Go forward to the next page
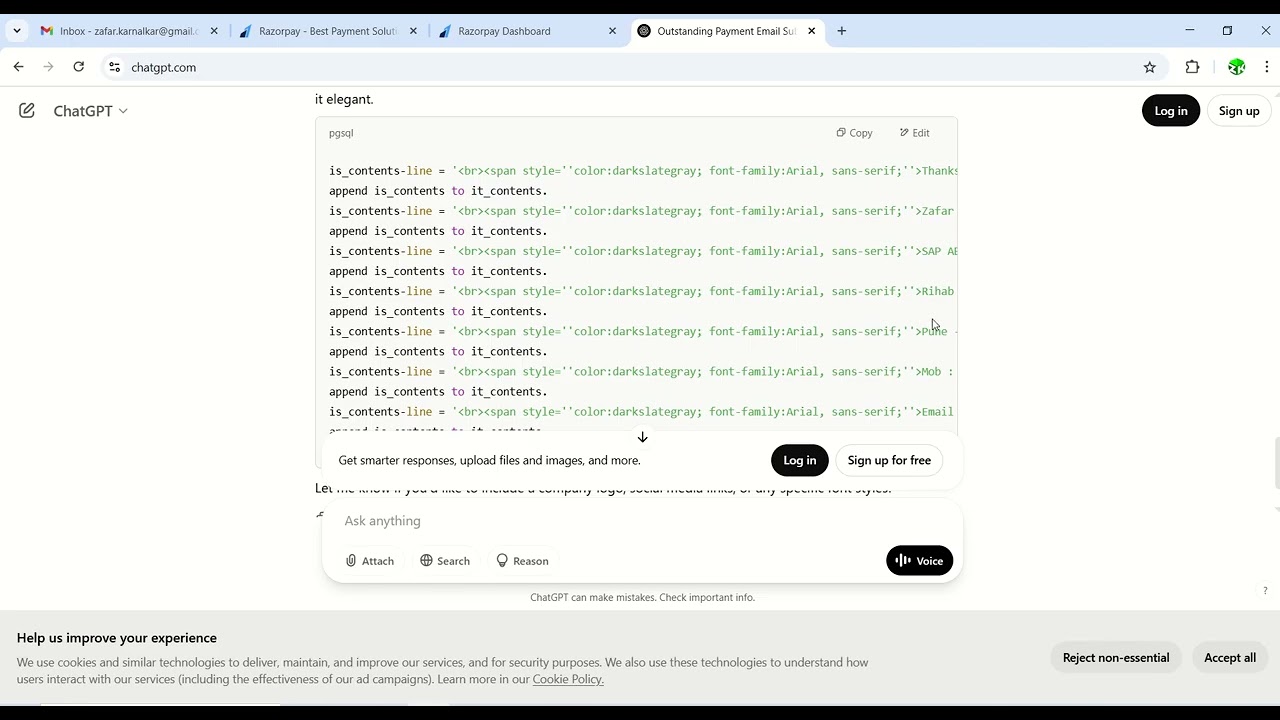This screenshot has height=720, width=1280. tap(48, 67)
